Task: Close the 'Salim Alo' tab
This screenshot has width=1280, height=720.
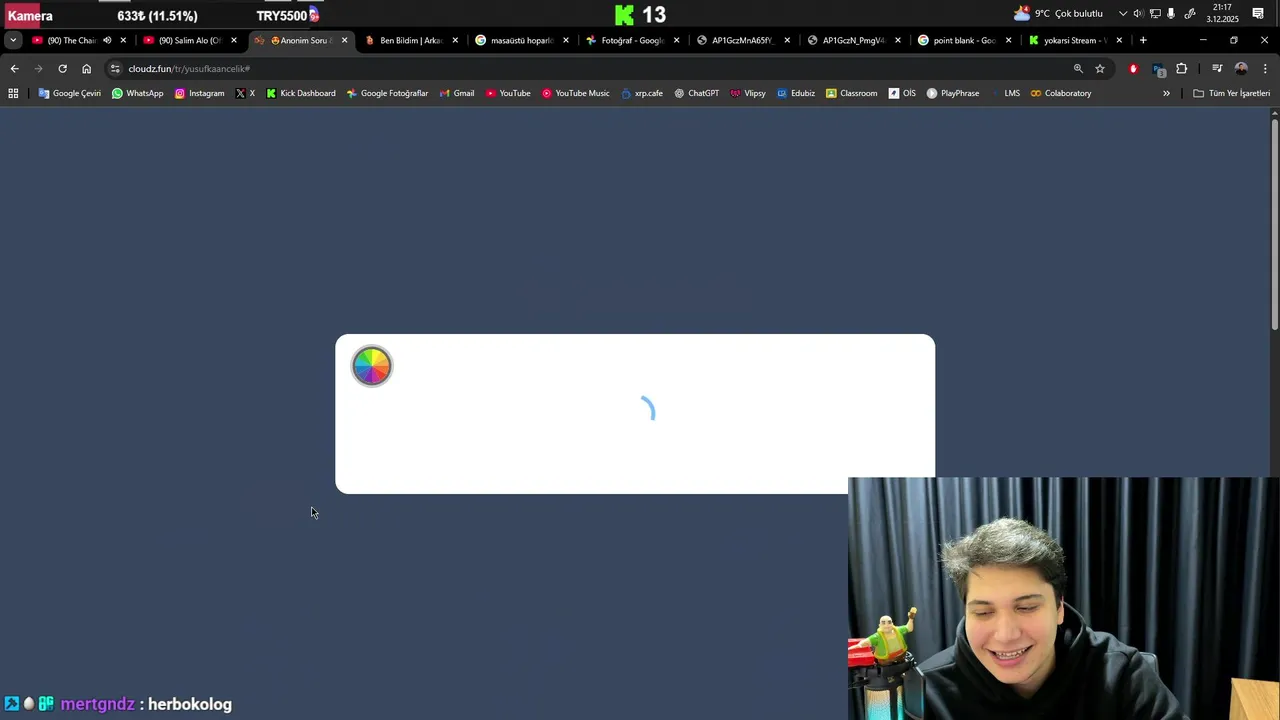Action: [234, 40]
